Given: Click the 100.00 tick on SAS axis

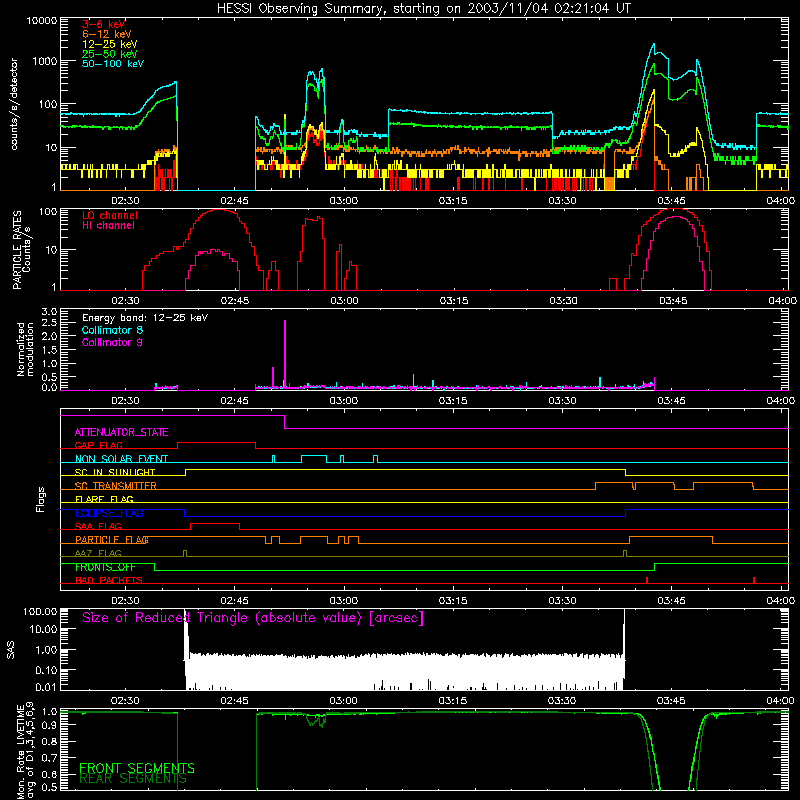Looking at the screenshot, I should pos(40,611).
